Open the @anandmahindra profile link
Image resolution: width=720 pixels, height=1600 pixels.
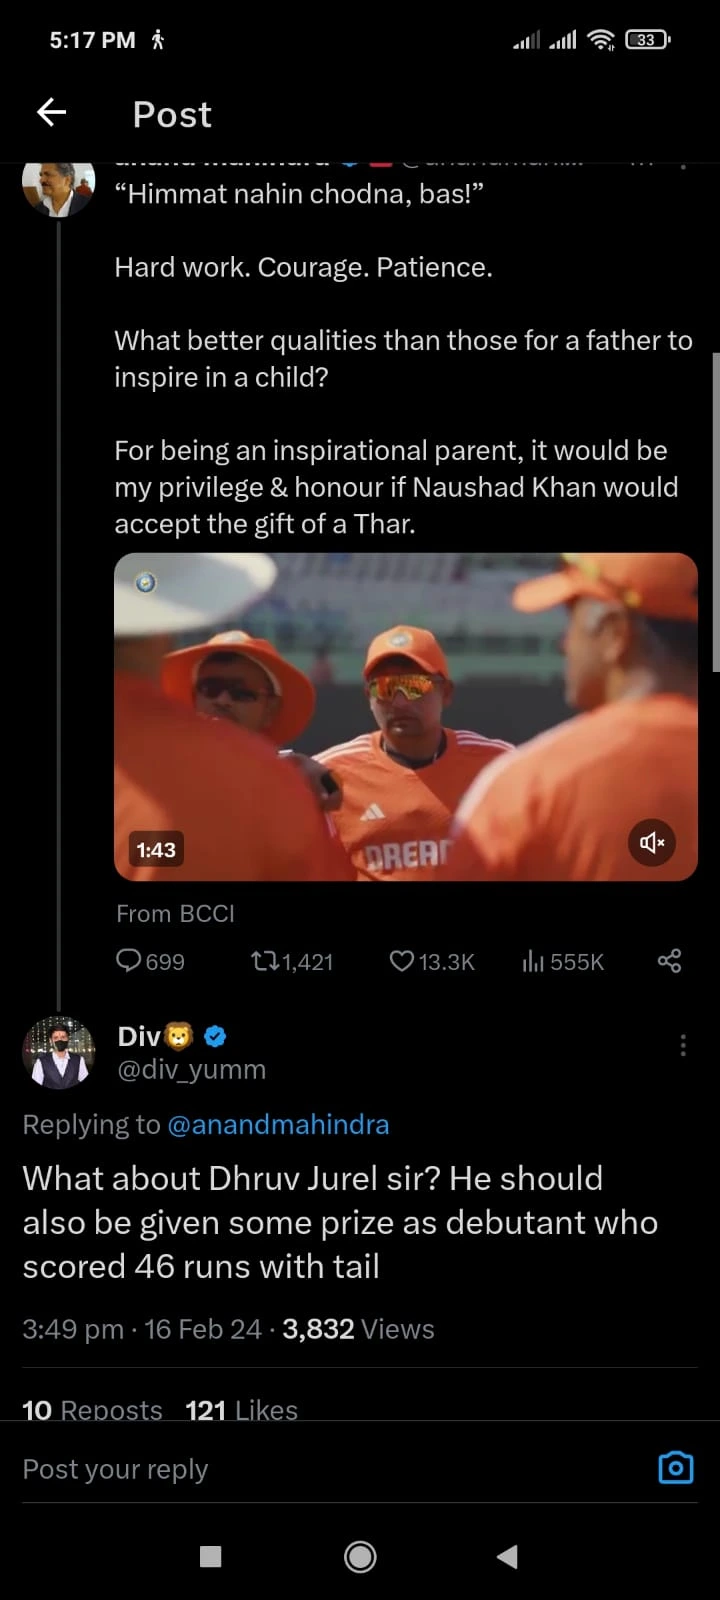(x=279, y=1124)
